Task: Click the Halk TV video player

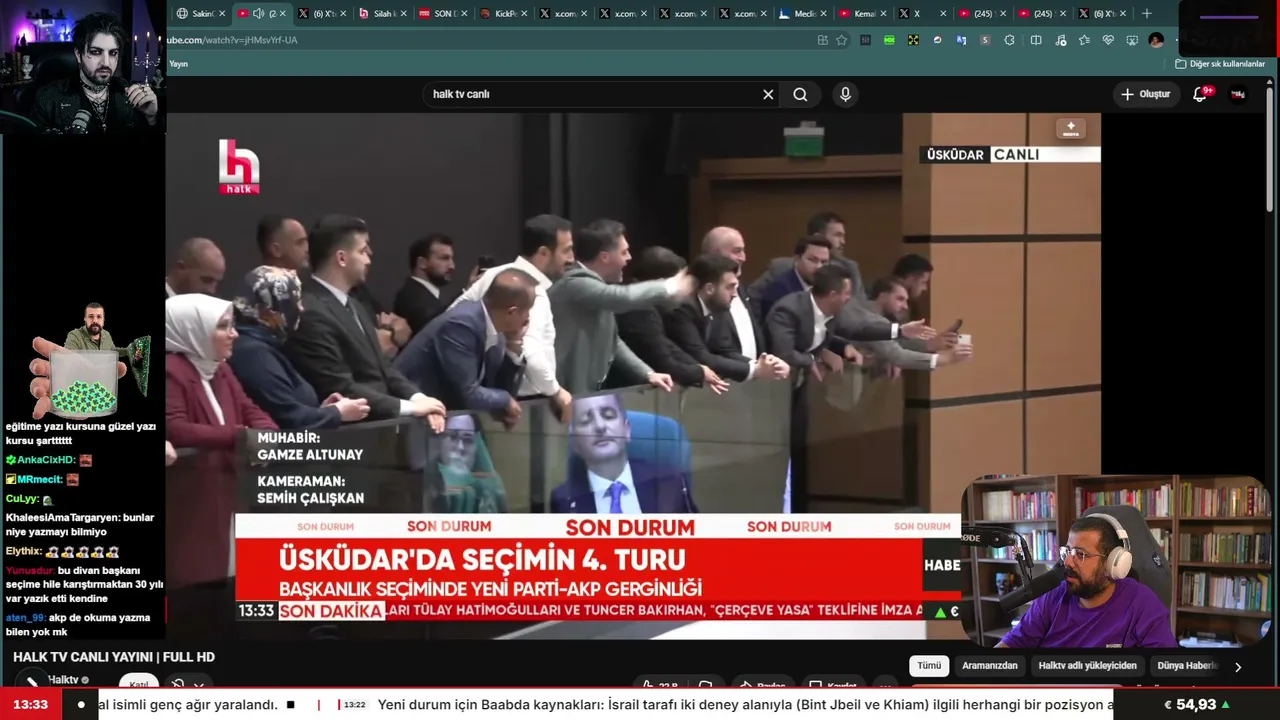Action: [x=633, y=375]
